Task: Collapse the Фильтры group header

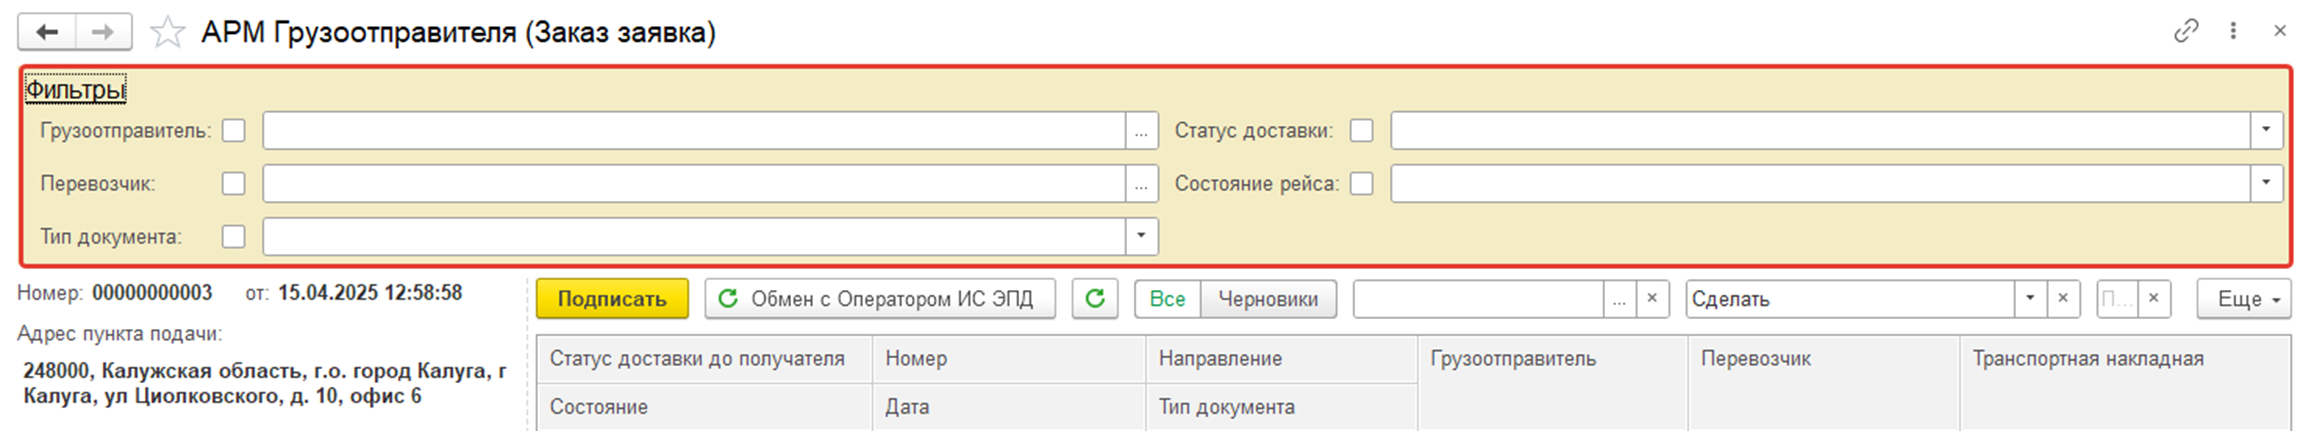Action: point(75,90)
